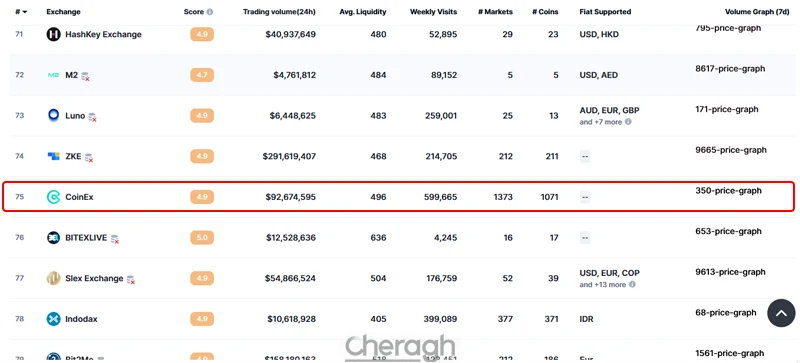Click the reserve data icon beside M2
The width and height of the screenshot is (800, 363).
pos(85,76)
